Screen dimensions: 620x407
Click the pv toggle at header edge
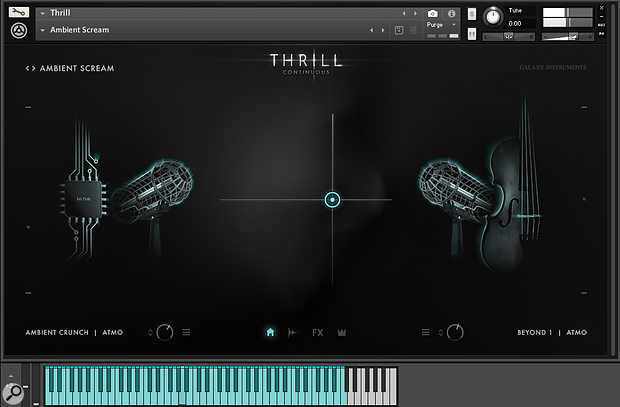point(602,34)
